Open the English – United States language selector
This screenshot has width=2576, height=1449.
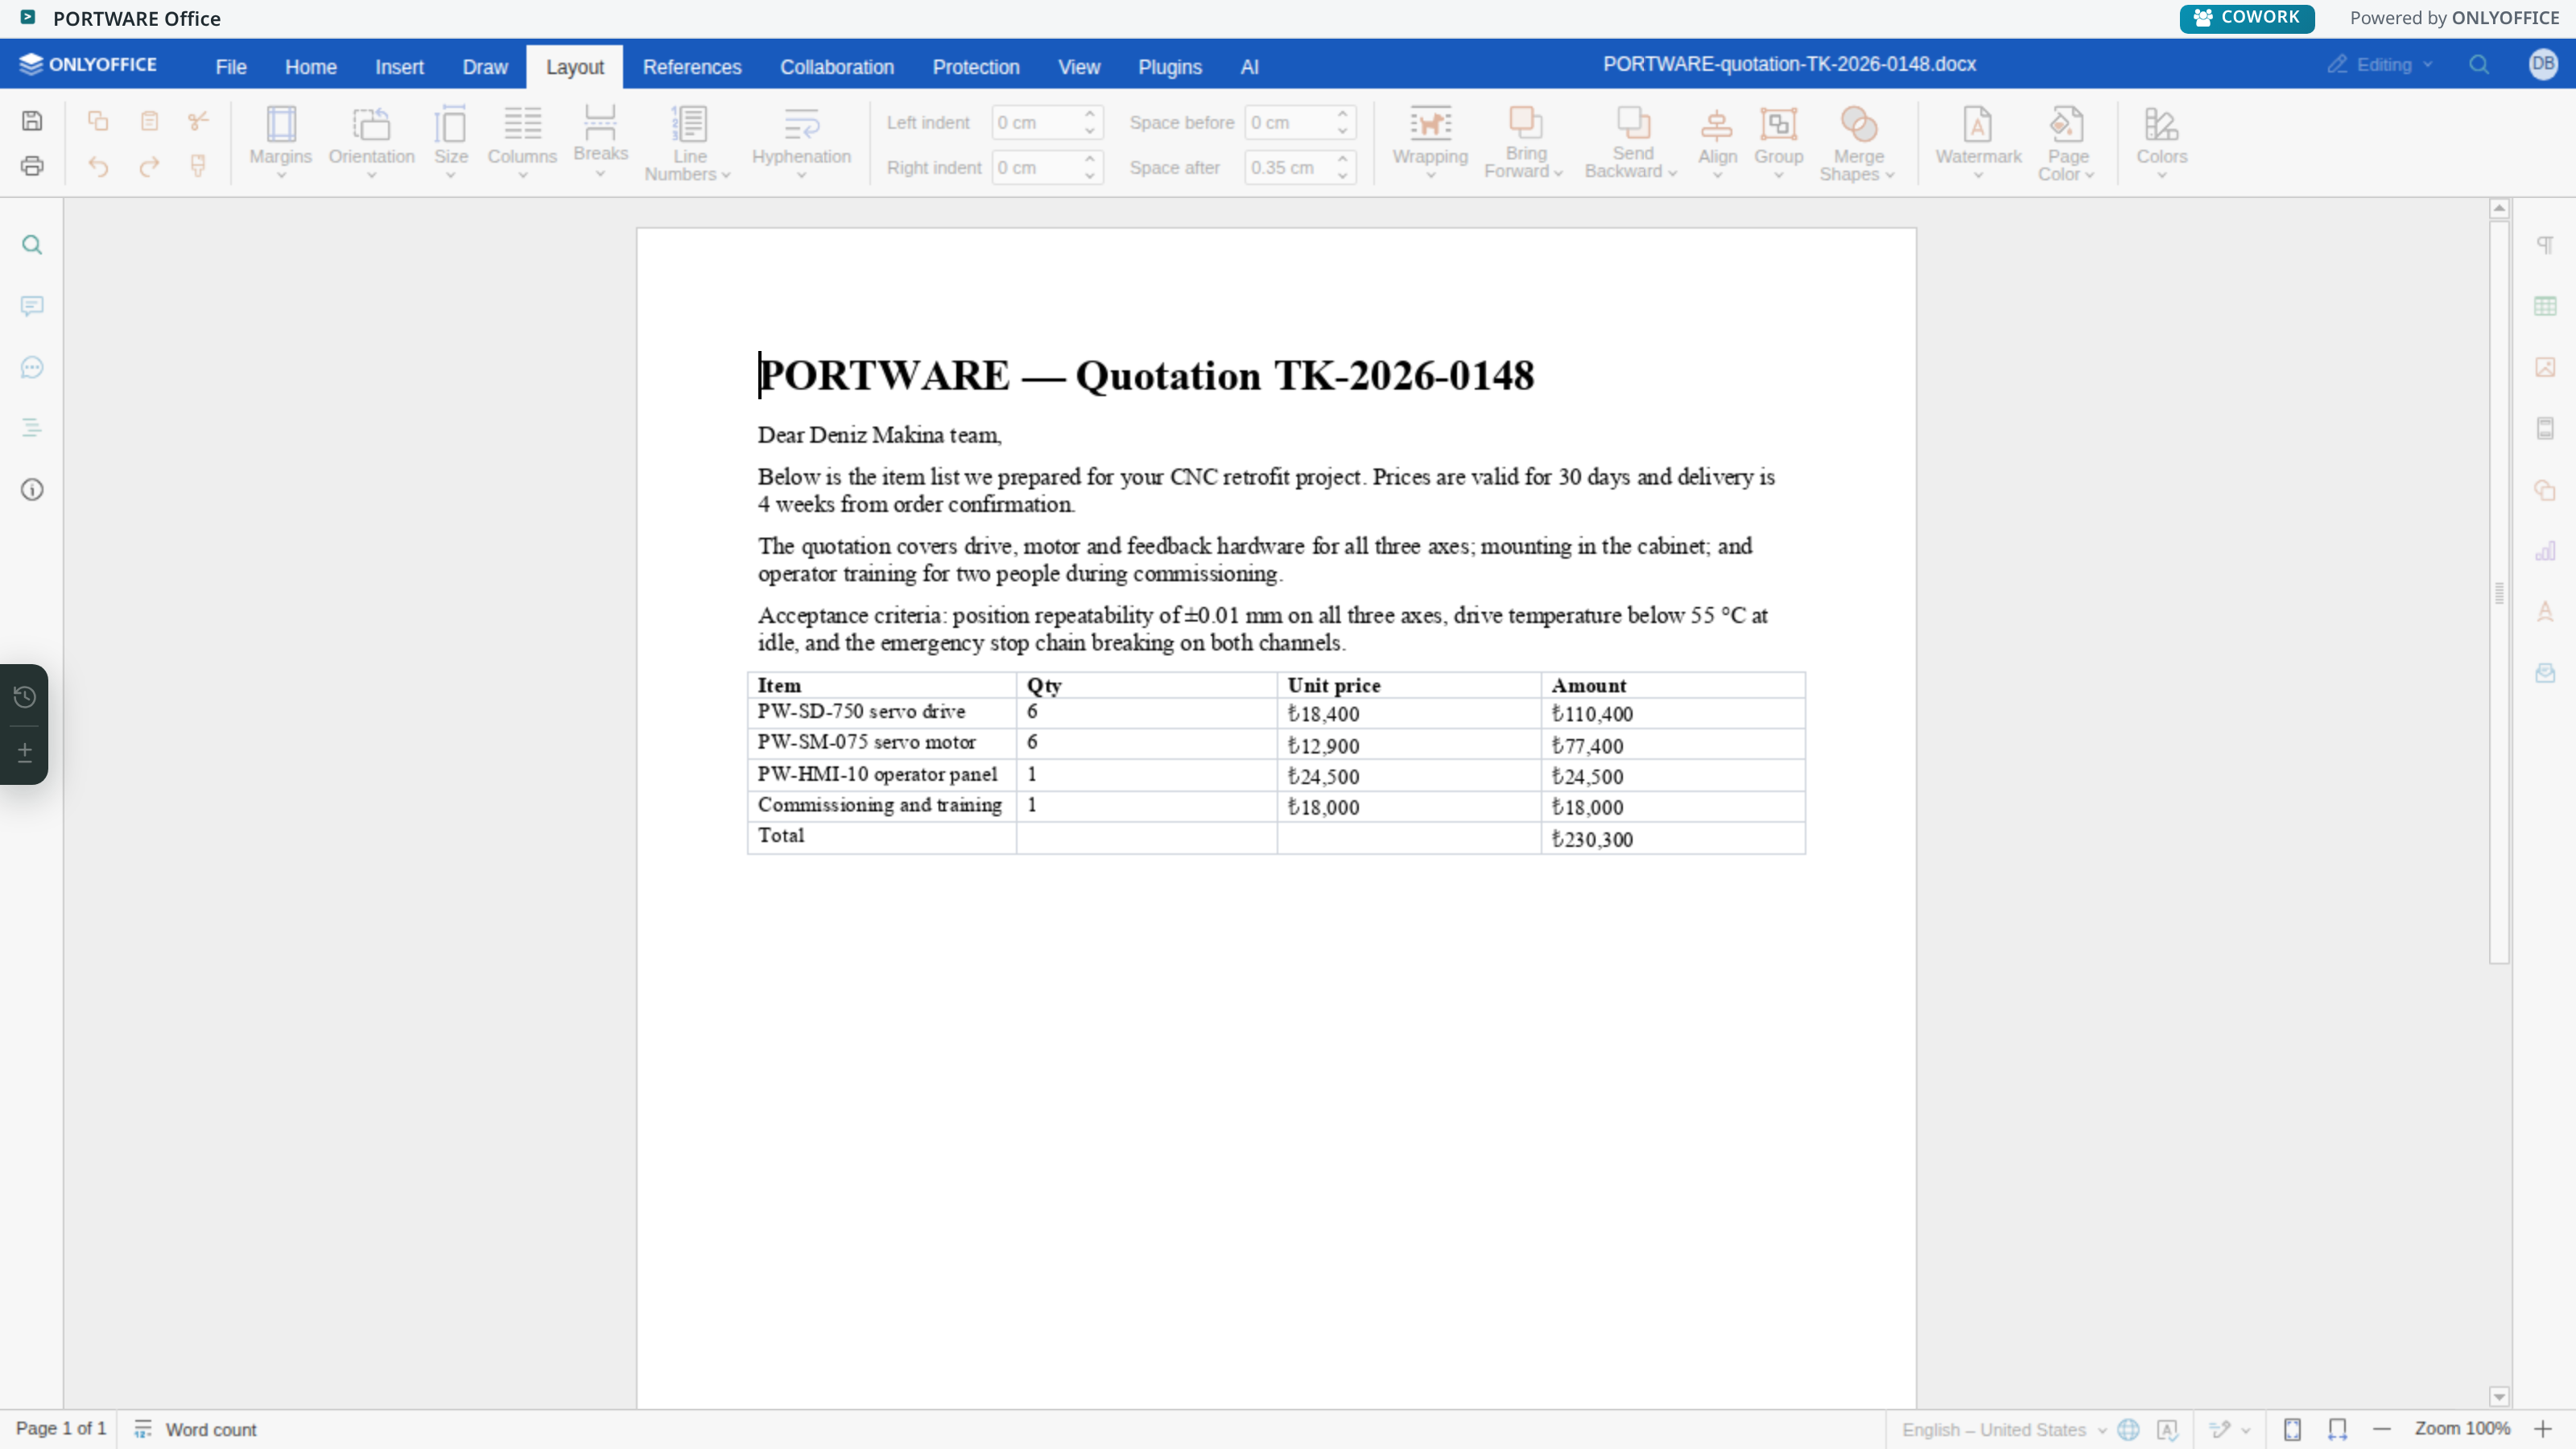click(2003, 1429)
